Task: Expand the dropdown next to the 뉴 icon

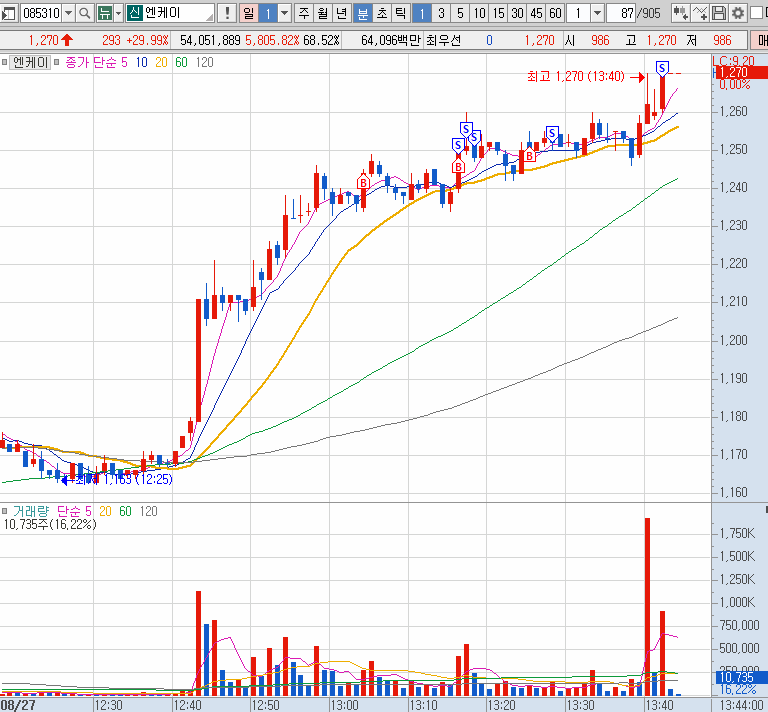Action: pyautogui.click(x=118, y=14)
